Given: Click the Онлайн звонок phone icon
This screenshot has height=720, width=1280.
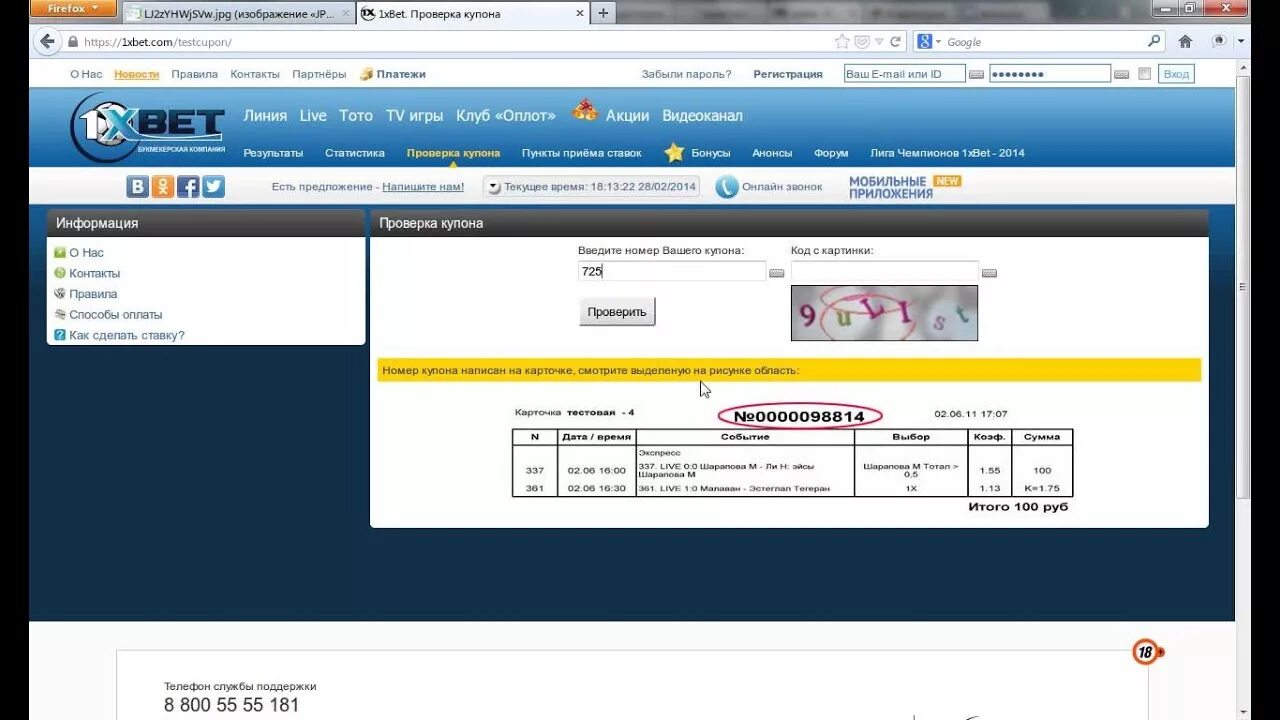Looking at the screenshot, I should pos(727,187).
